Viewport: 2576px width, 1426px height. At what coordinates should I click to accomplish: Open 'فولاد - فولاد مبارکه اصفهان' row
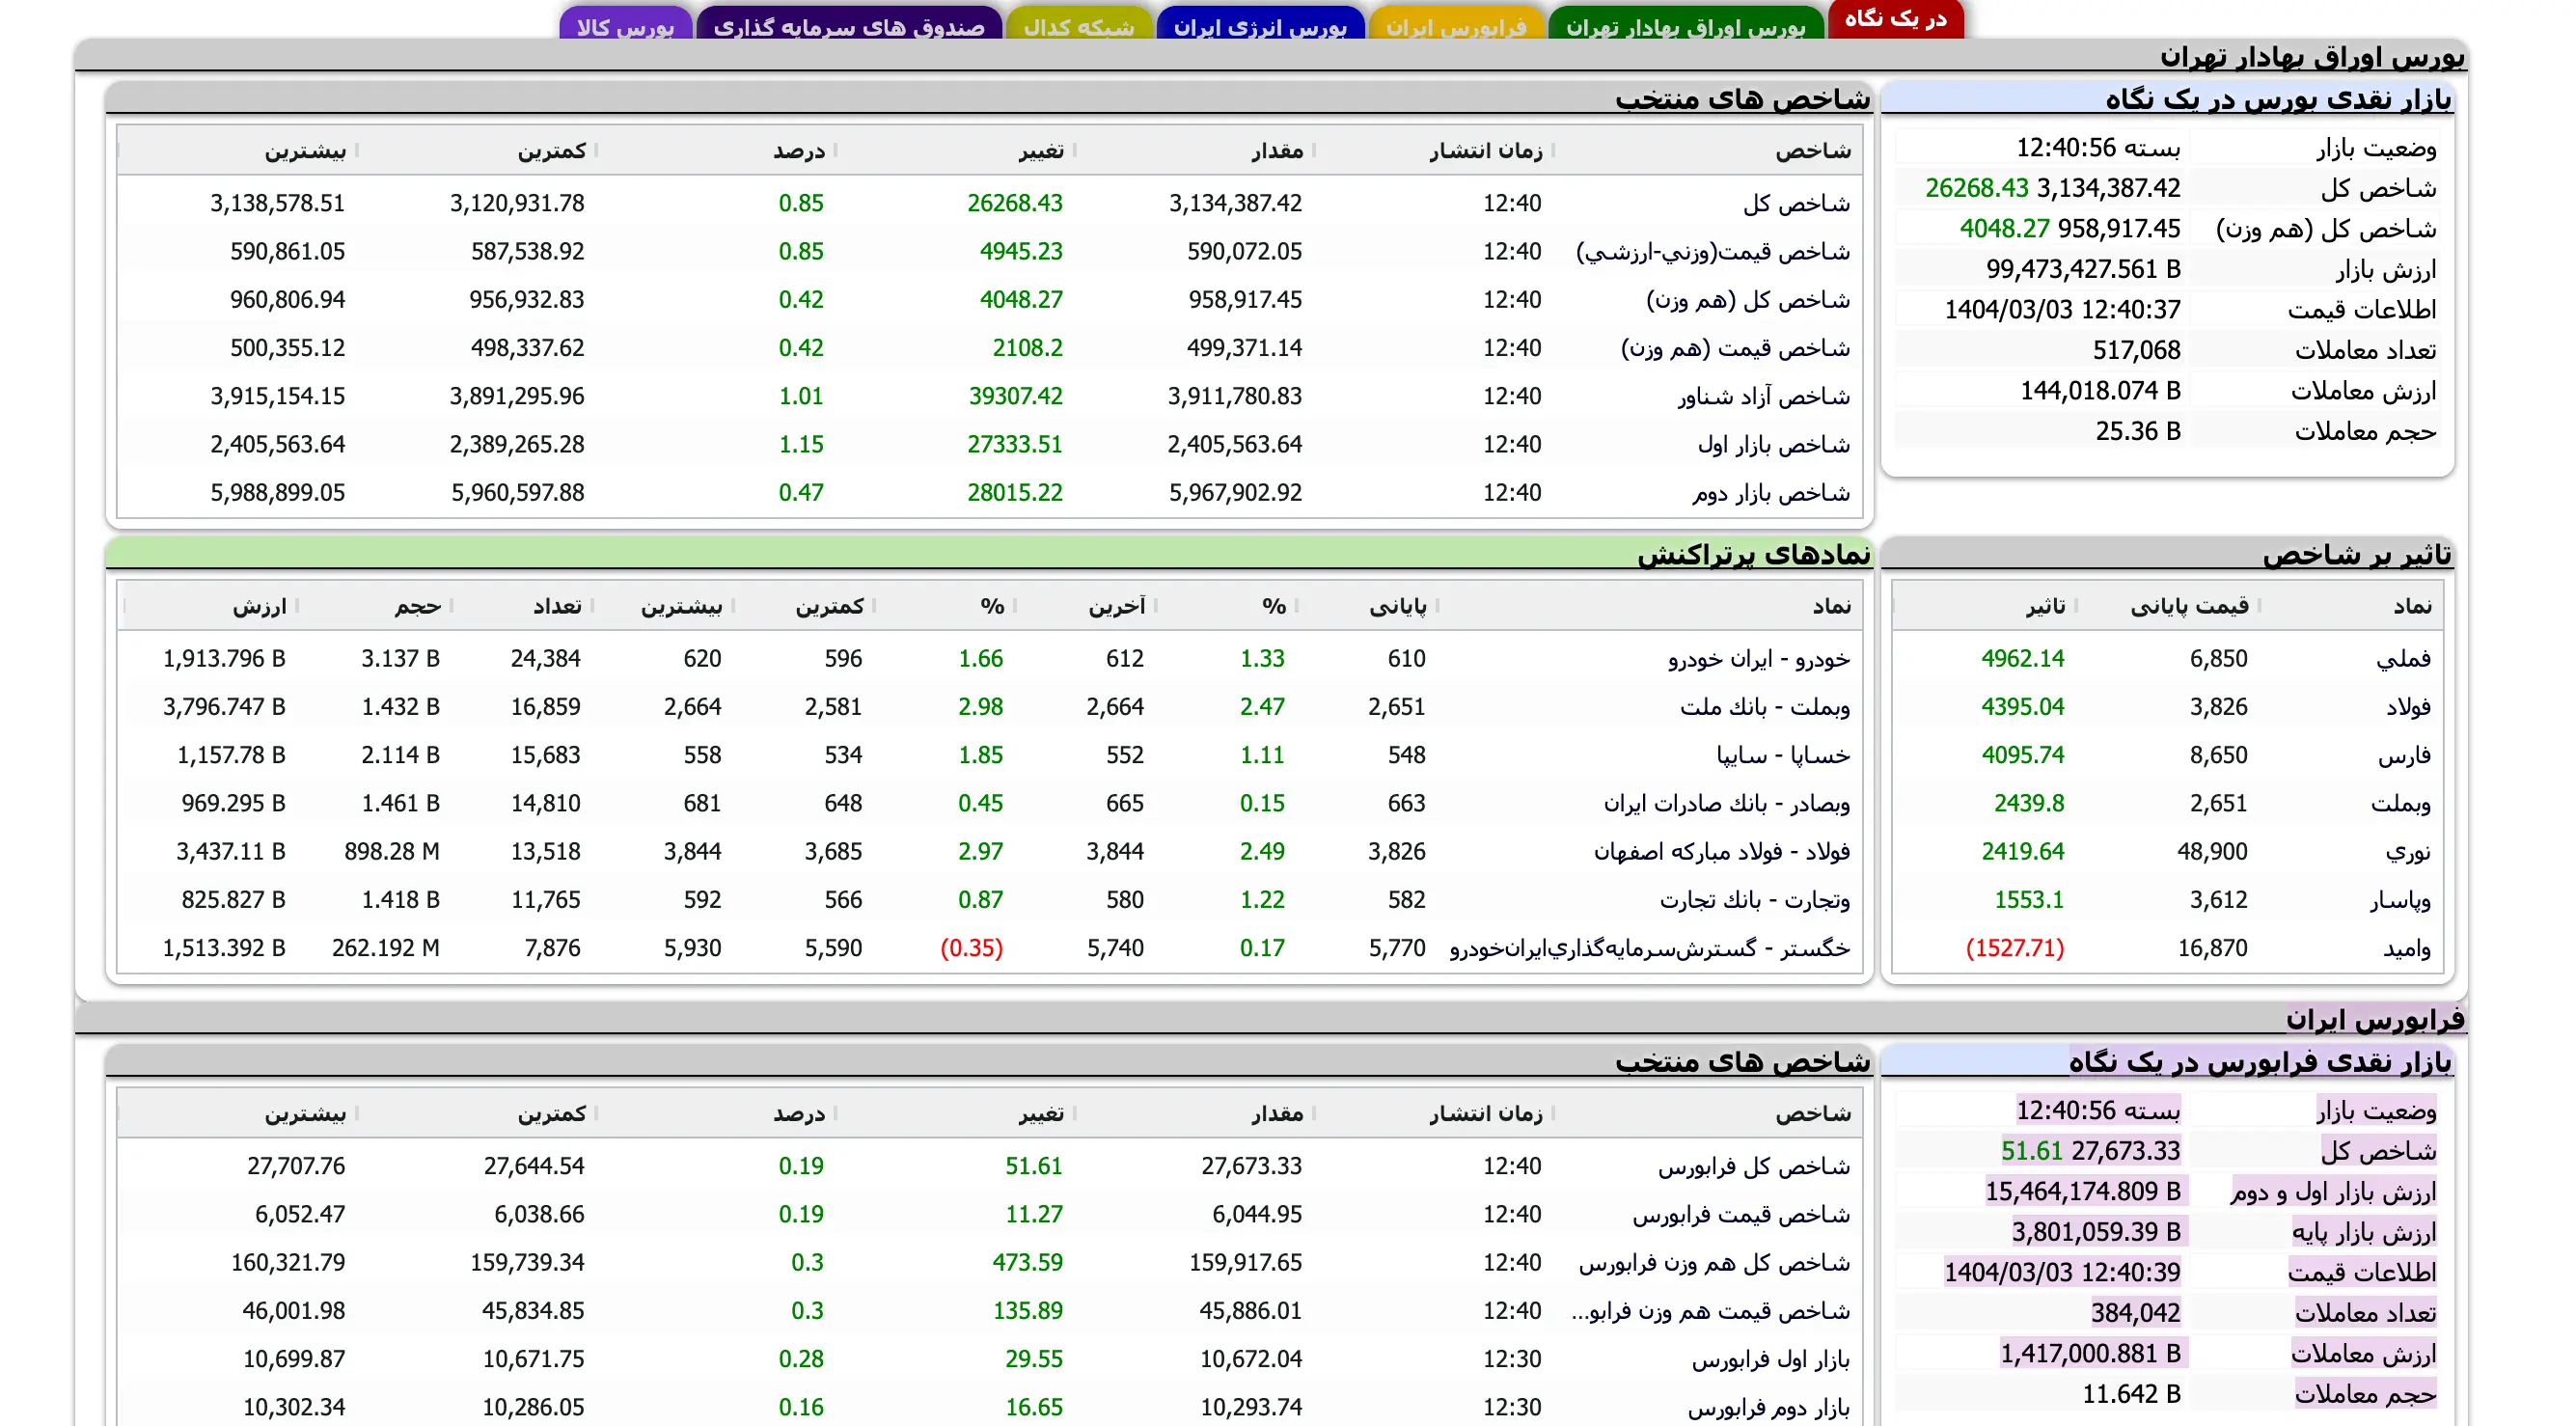(989, 851)
